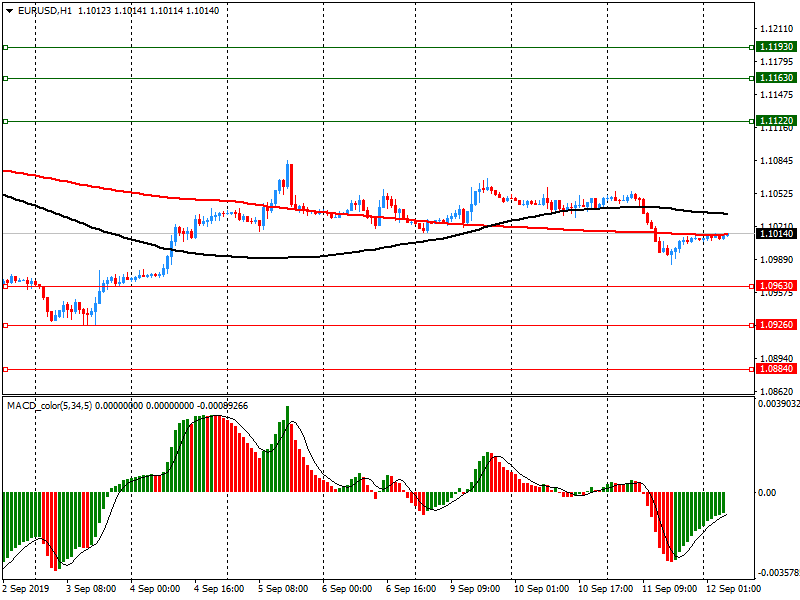
Task: Click the left handle of the 1.08840 line
Action: tap(6, 369)
